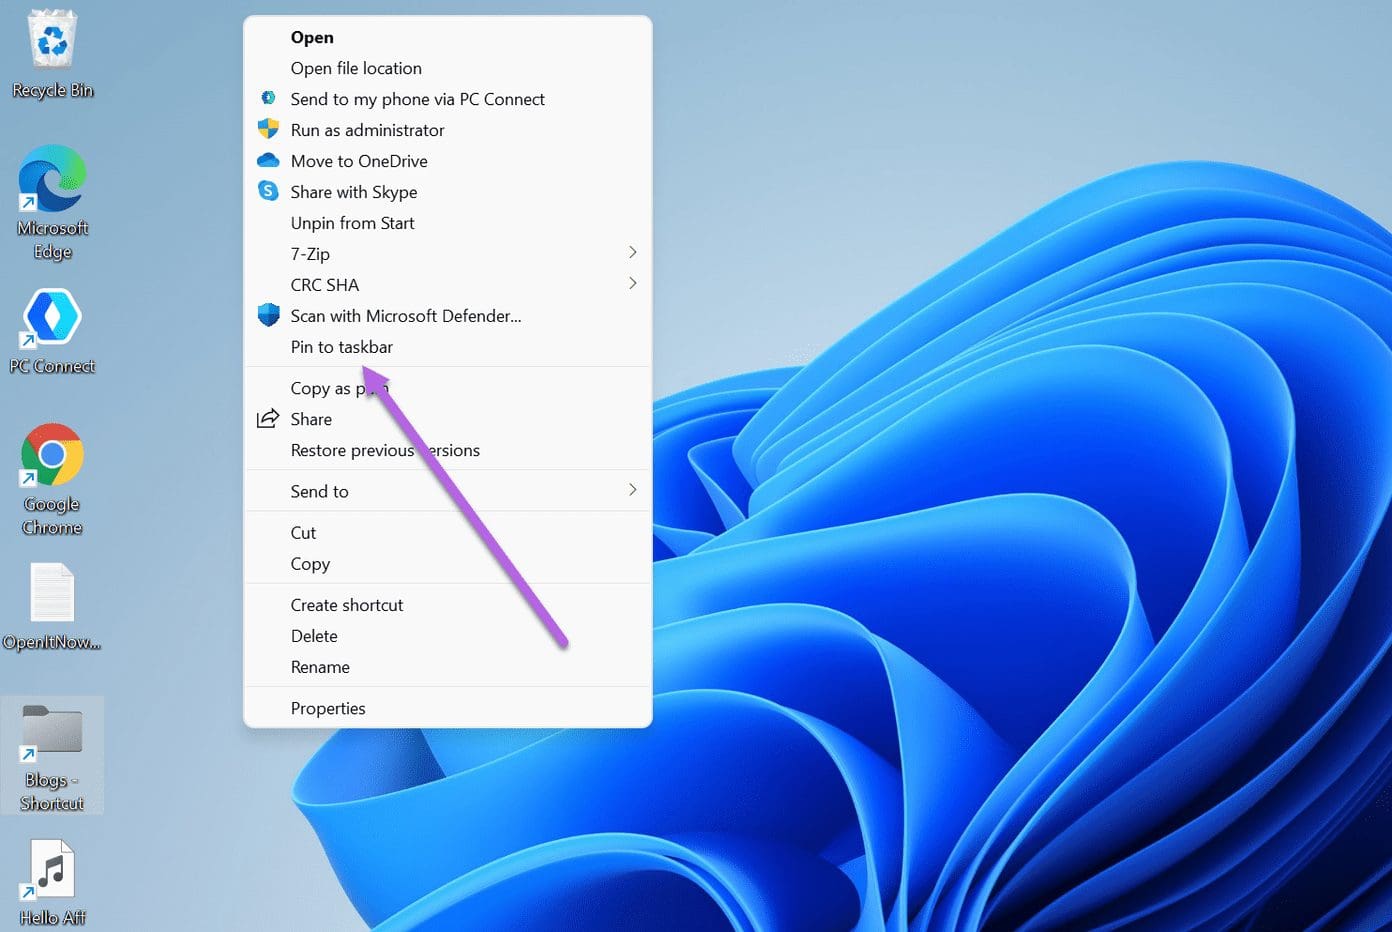
Task: Click Restore previous versions
Action: tap(385, 450)
